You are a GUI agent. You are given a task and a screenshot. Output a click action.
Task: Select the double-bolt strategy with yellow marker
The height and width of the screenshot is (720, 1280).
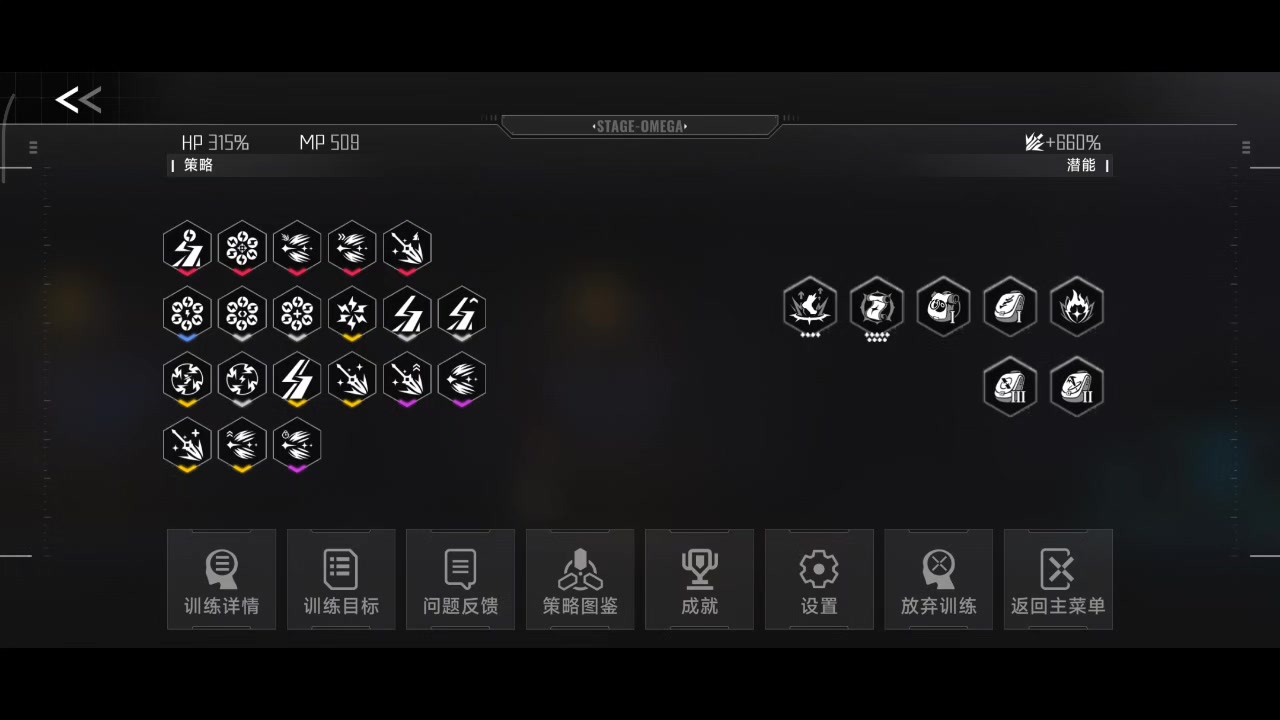point(297,381)
